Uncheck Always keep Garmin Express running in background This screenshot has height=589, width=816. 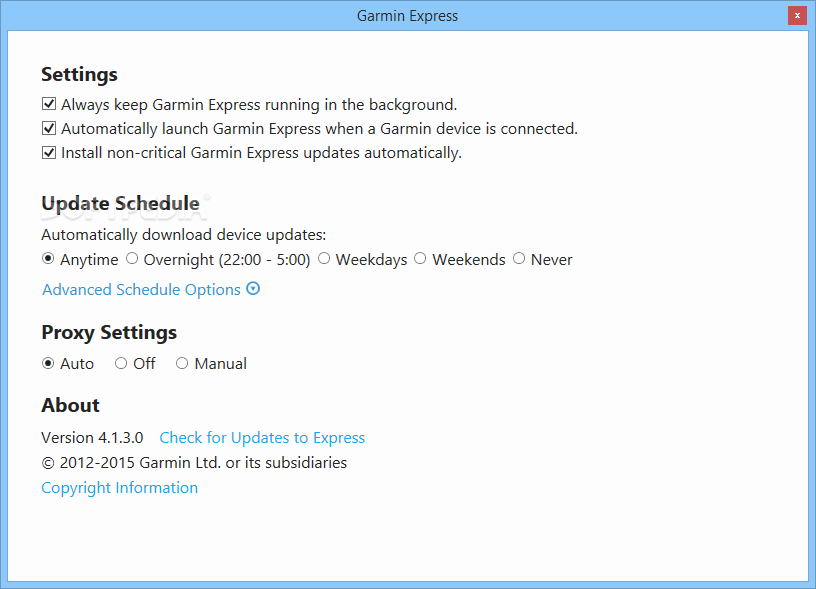point(49,104)
